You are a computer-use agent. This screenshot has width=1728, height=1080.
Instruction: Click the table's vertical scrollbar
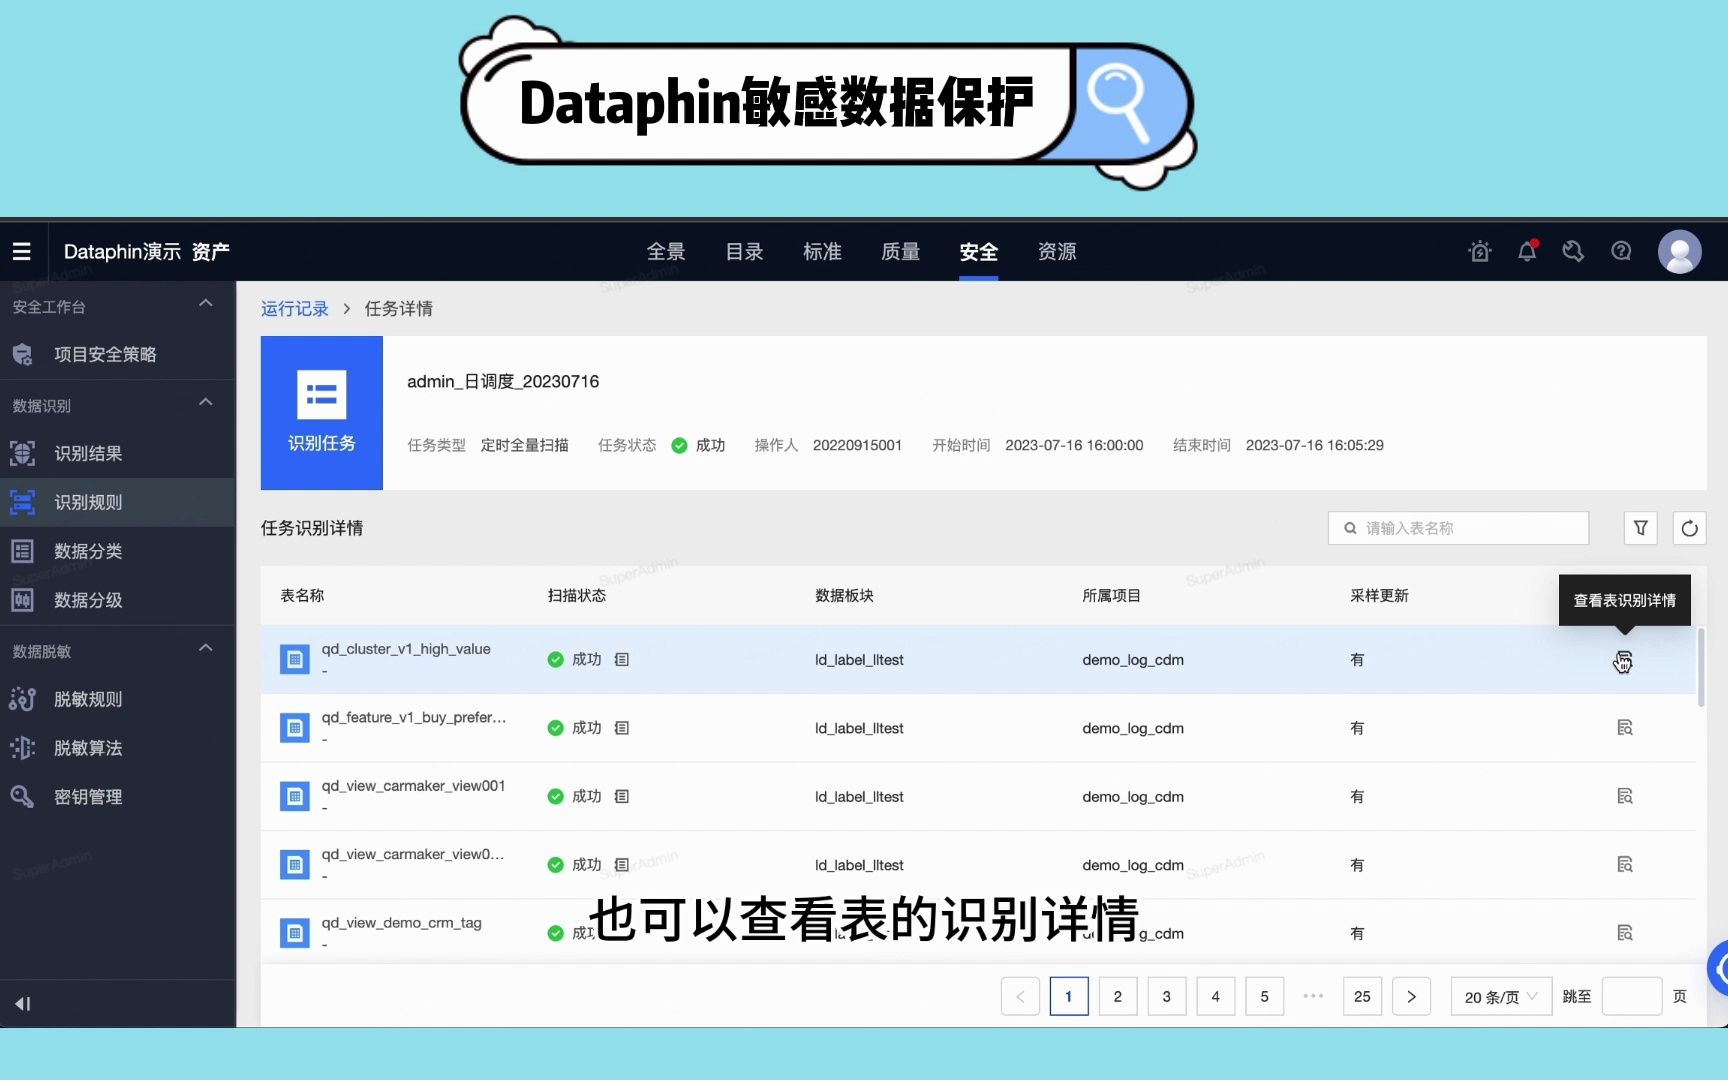[1701, 668]
